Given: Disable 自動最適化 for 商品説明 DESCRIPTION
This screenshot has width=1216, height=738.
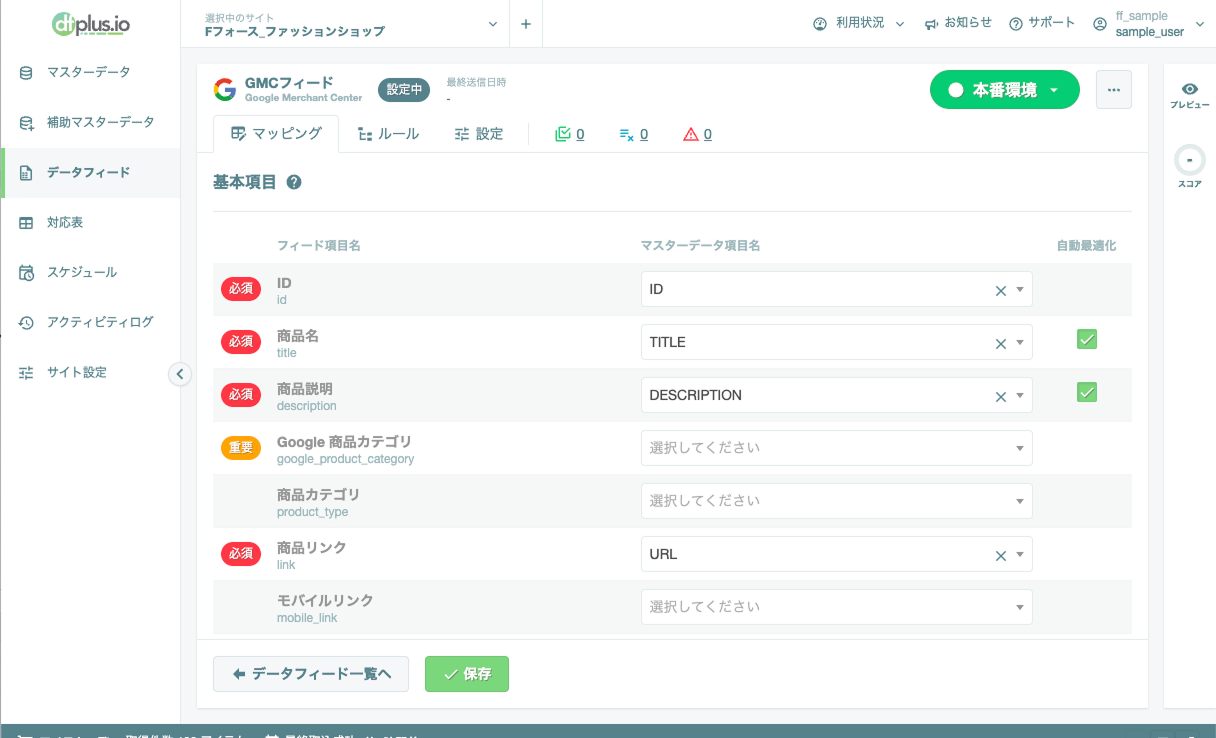Looking at the screenshot, I should coord(1087,392).
